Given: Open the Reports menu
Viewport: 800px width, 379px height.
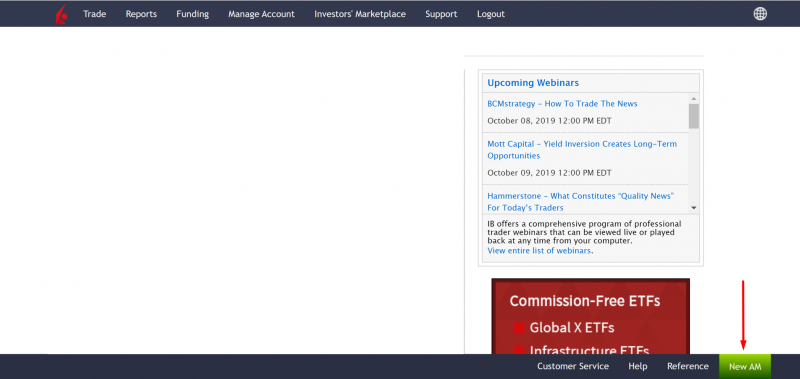Looking at the screenshot, I should coord(141,14).
